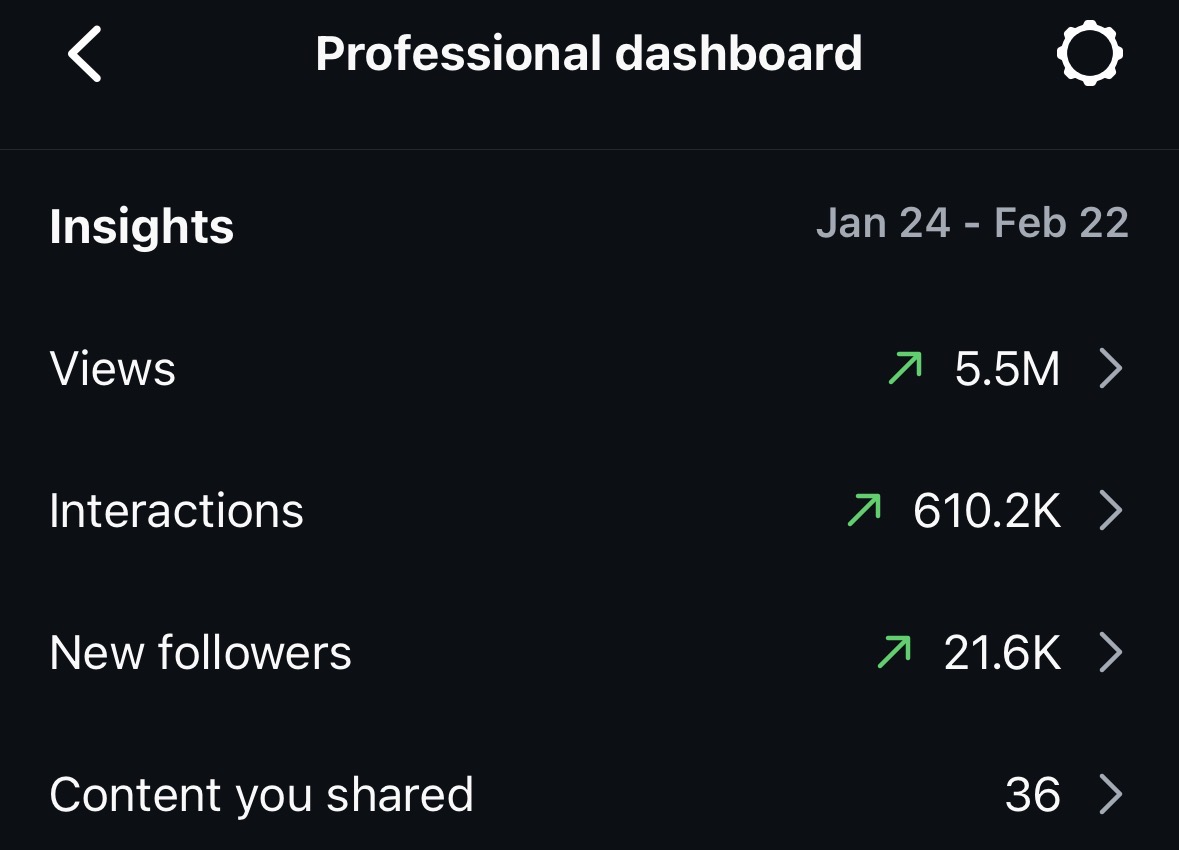Viewport: 1179px width, 850px height.
Task: Click the 36 shared content count
Action: [x=1032, y=796]
